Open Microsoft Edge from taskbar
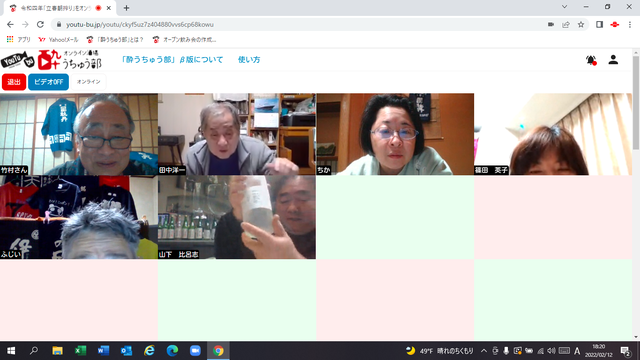Viewport: 640px width, 360px height. pyautogui.click(x=172, y=351)
